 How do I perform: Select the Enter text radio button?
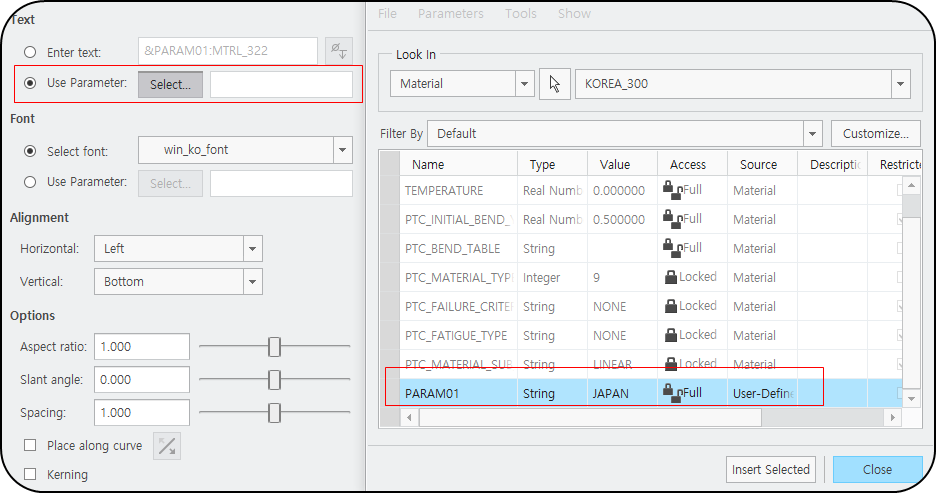[x=30, y=52]
